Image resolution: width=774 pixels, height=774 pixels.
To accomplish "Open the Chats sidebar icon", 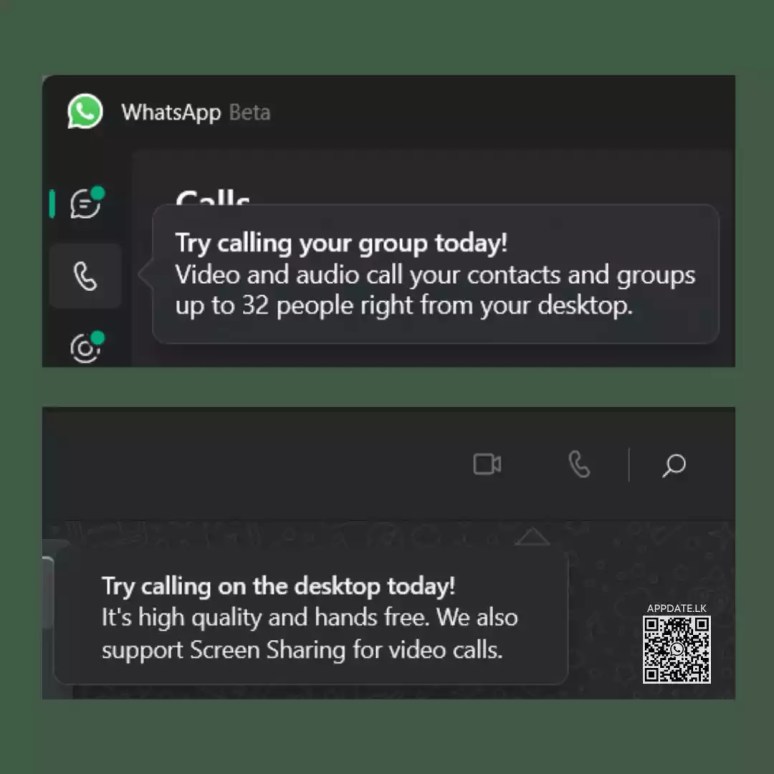I will point(85,203).
